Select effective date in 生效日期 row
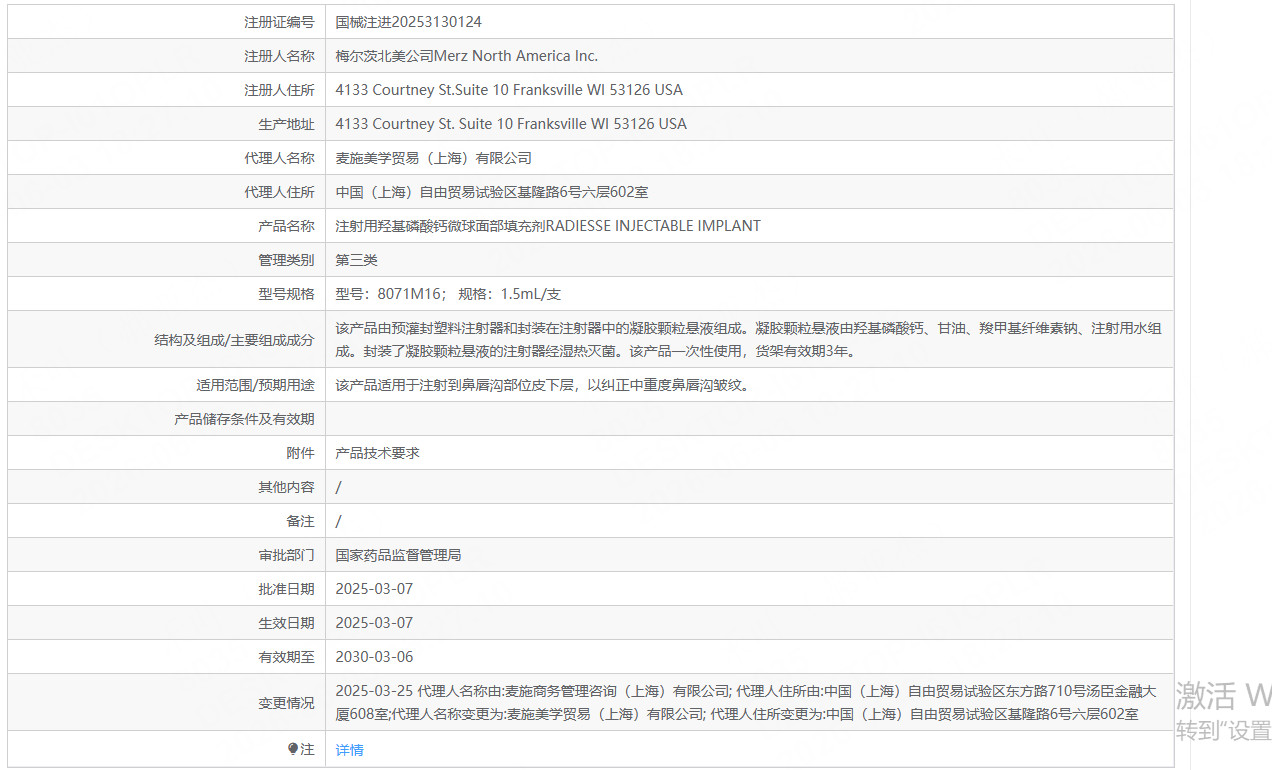This screenshot has height=770, width=1272. [x=374, y=622]
